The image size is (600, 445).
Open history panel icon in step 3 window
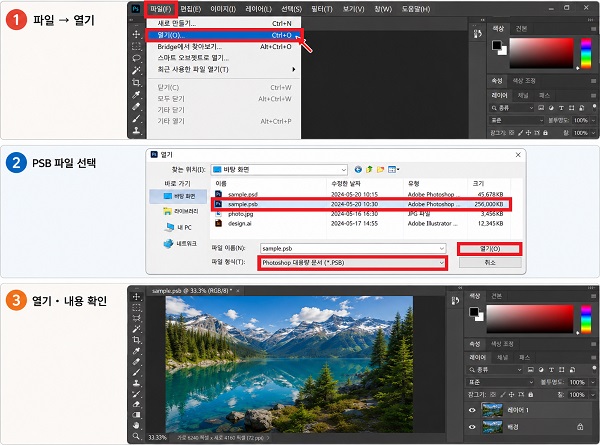(455, 301)
